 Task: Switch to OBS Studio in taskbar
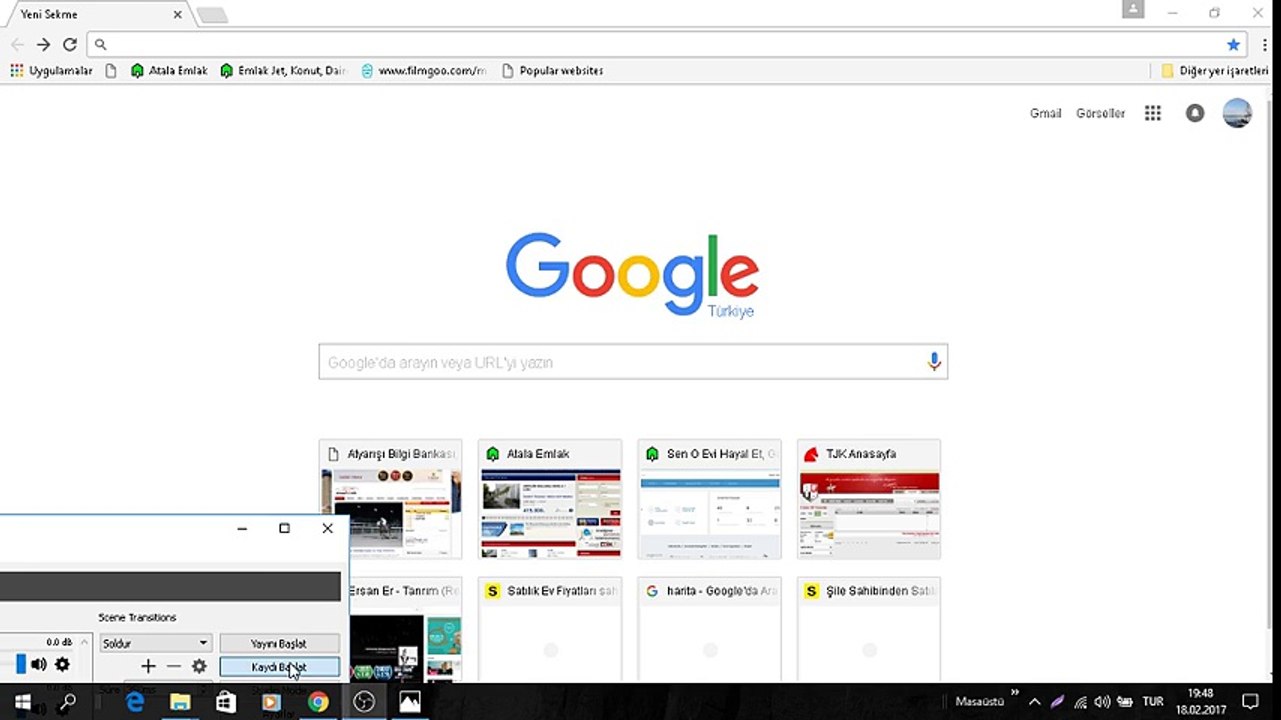click(x=364, y=702)
